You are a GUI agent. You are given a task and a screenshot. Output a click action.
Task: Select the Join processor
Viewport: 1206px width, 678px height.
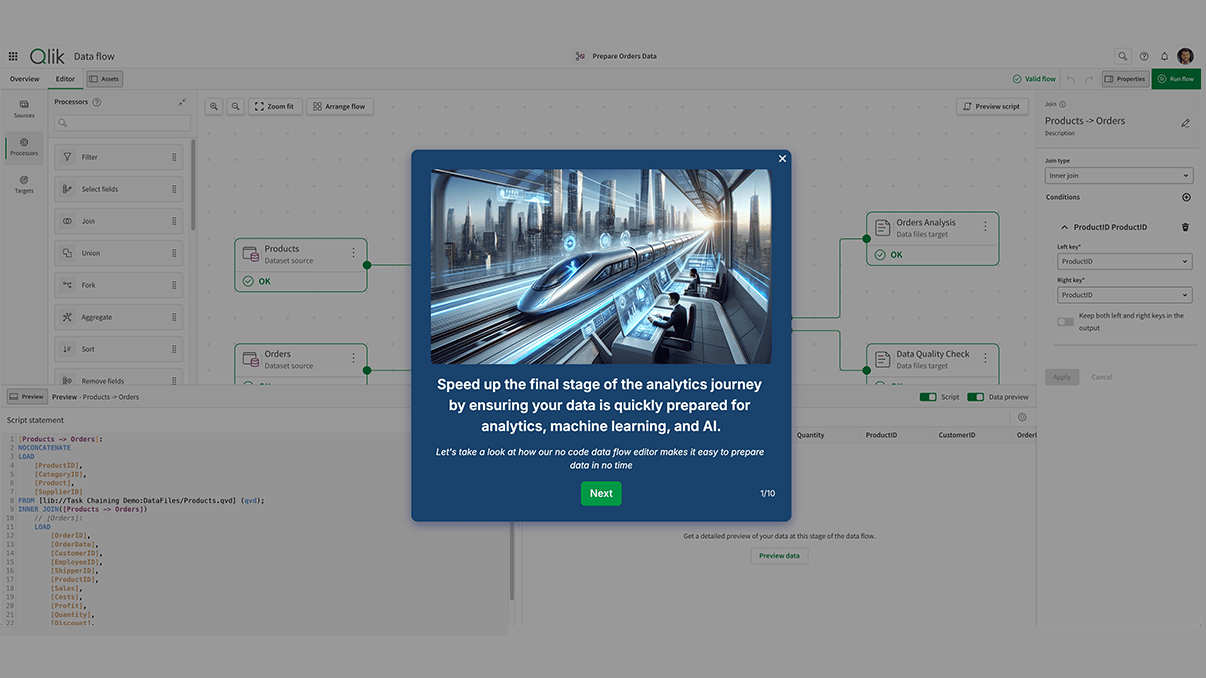pos(118,220)
